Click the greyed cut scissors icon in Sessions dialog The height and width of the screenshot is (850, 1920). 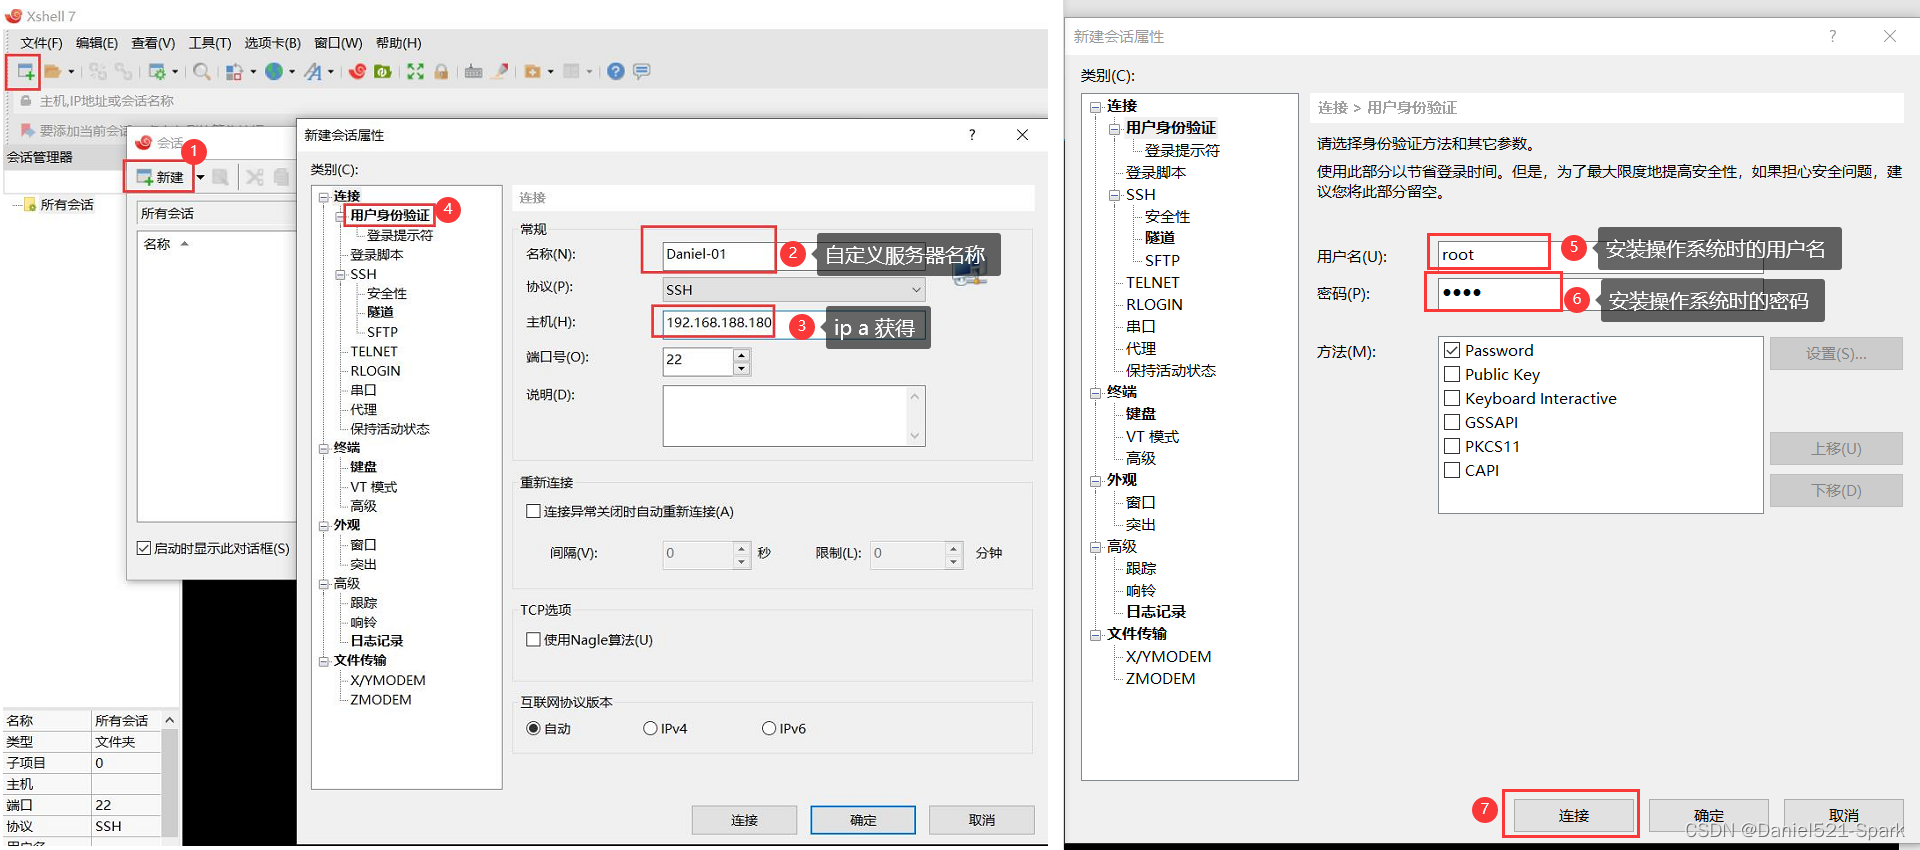(x=255, y=177)
